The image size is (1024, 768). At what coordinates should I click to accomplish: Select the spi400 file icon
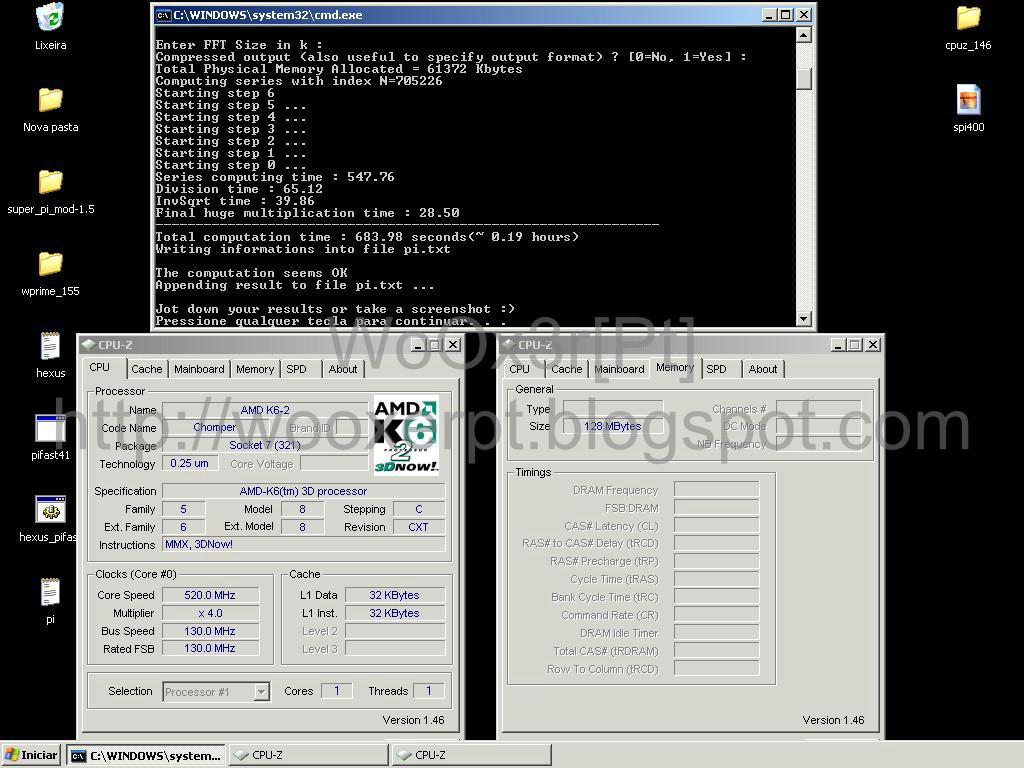(x=968, y=100)
